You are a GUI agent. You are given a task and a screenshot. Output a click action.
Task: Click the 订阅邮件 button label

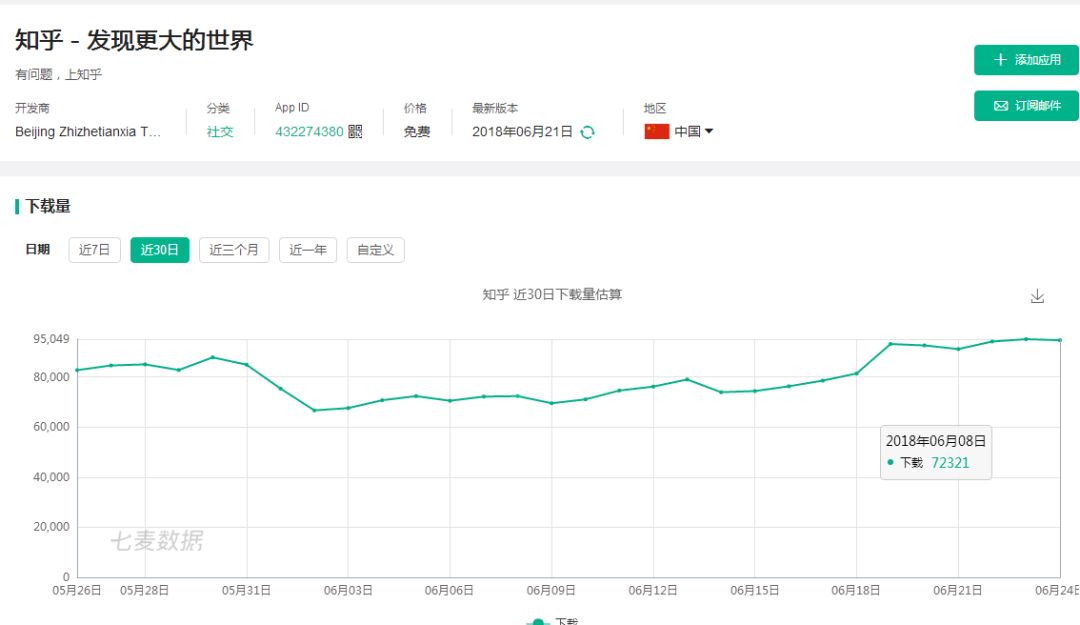click(x=1037, y=105)
